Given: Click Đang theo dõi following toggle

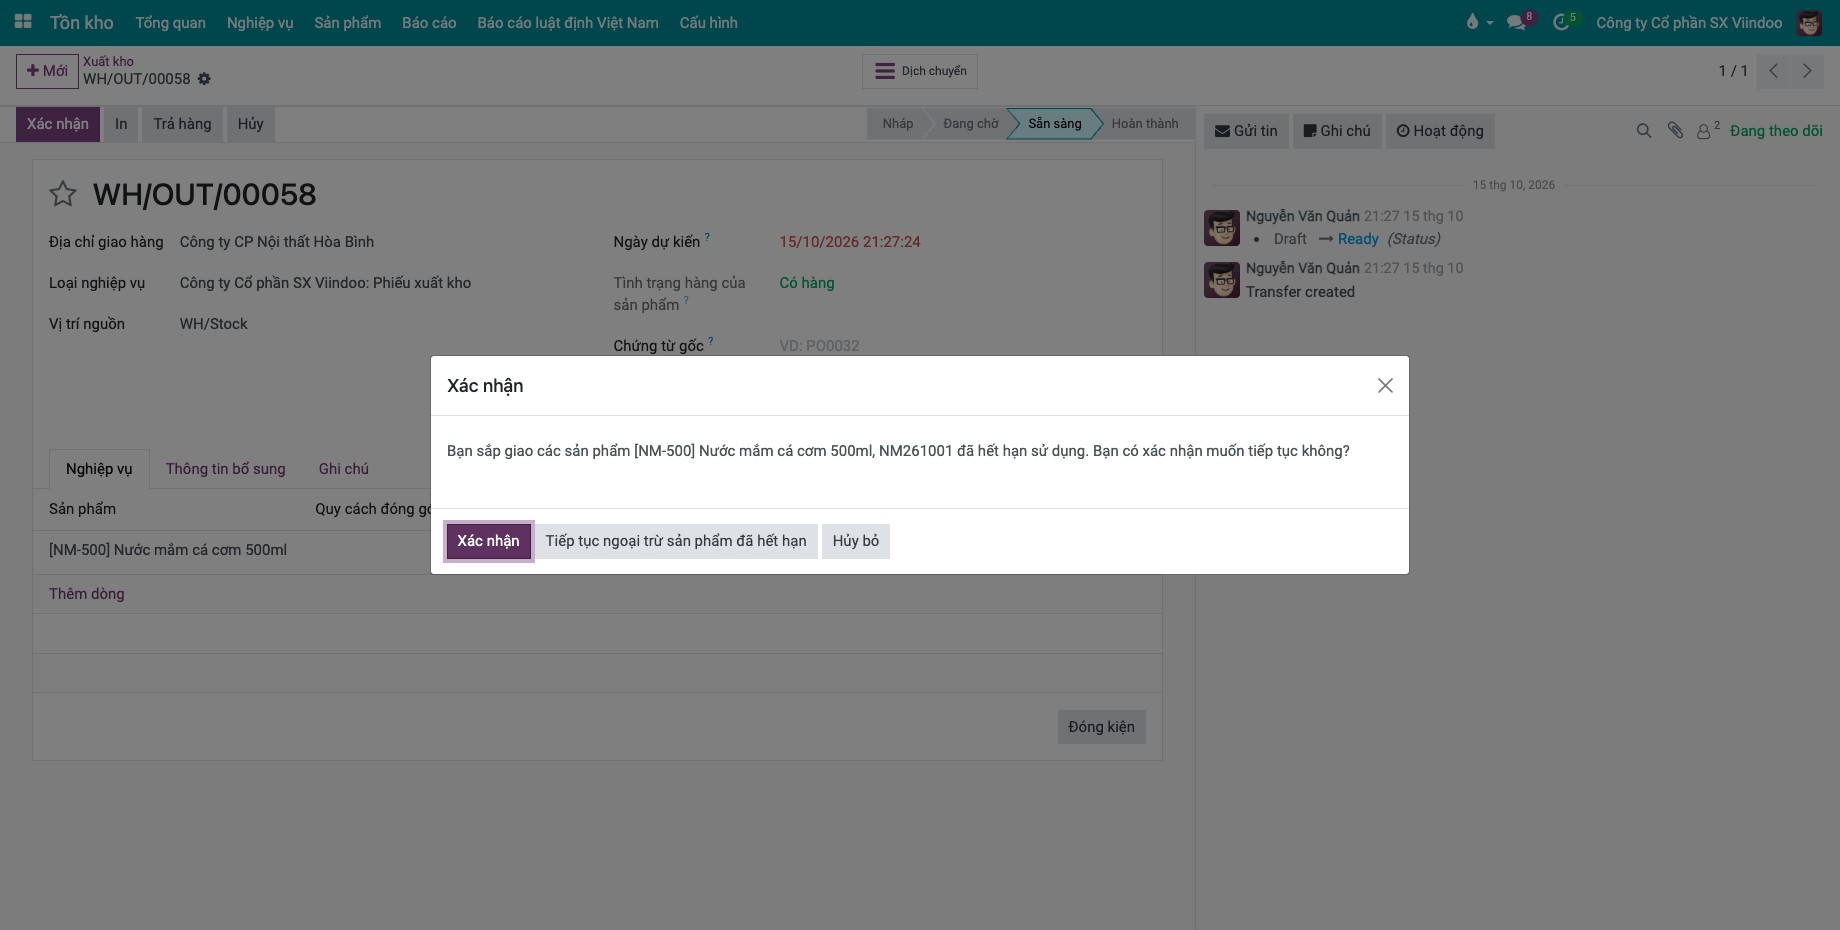Looking at the screenshot, I should click(x=1776, y=131).
